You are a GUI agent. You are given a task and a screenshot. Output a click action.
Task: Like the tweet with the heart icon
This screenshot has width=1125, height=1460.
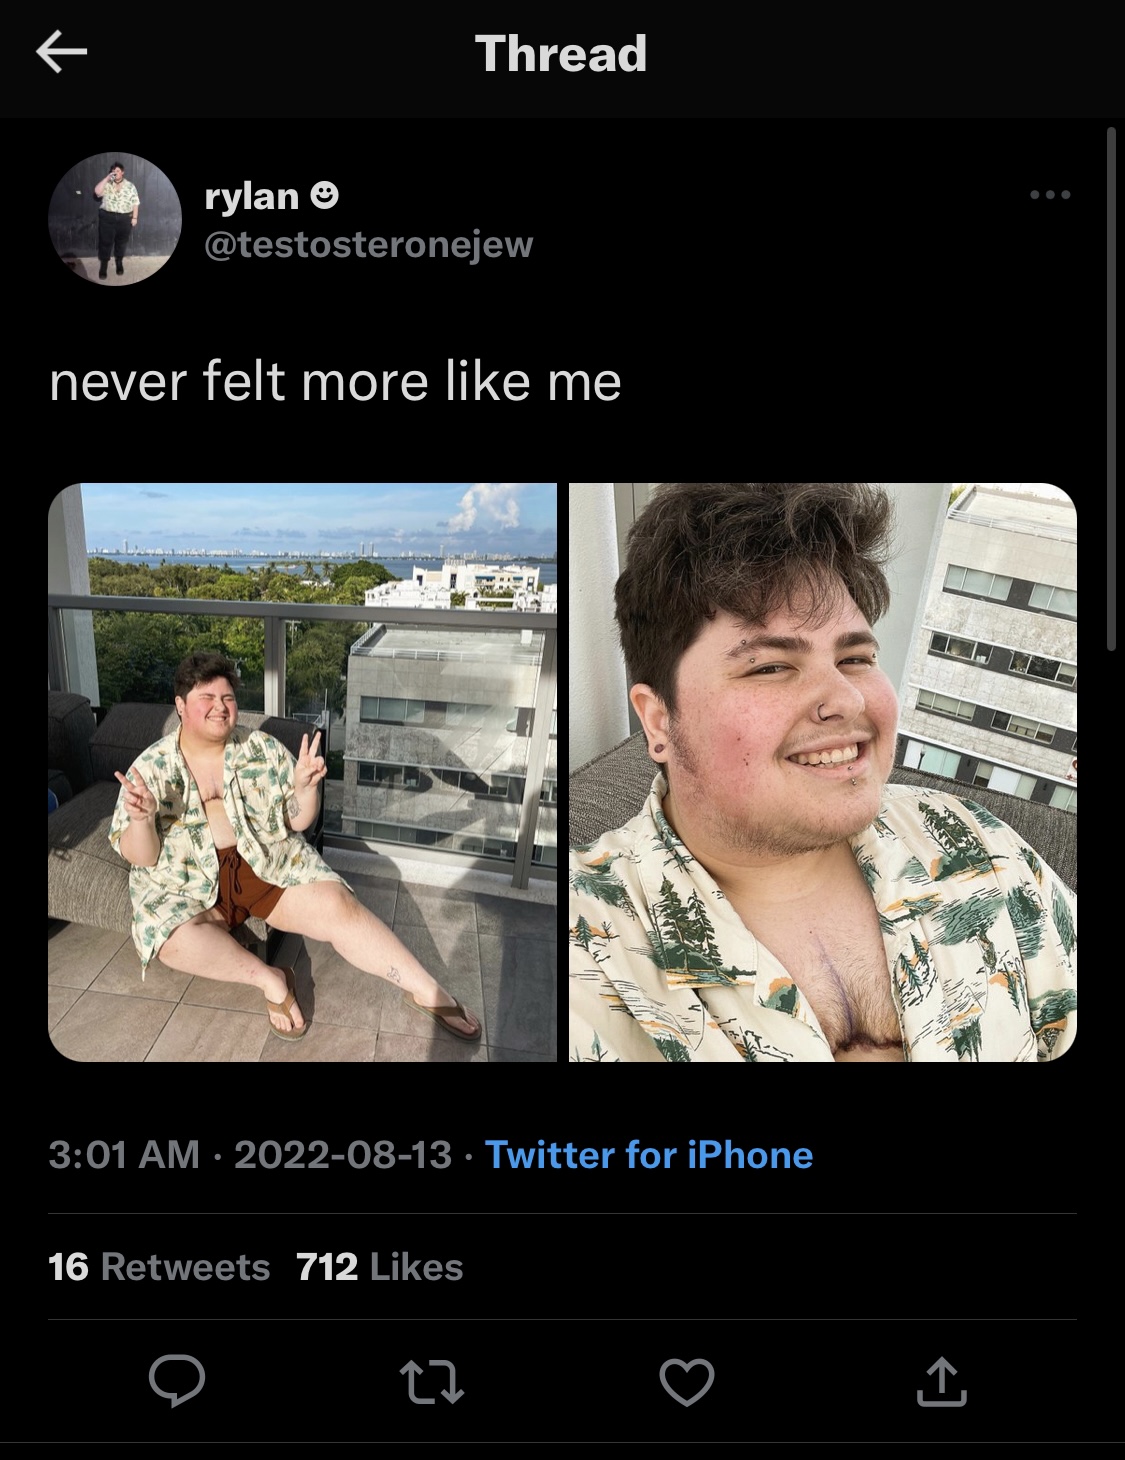click(687, 1382)
